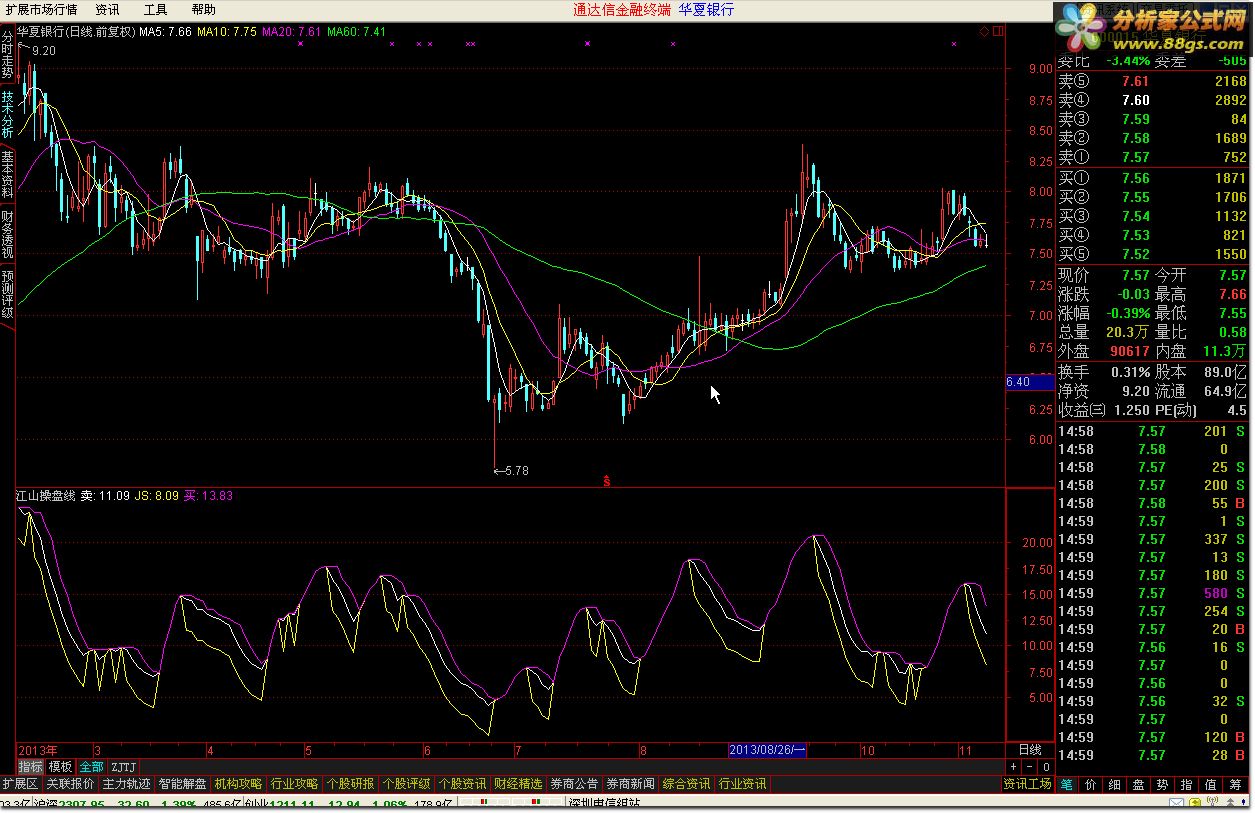Click the MA5: 7.66 label
This screenshot has width=1255, height=813.
[x=165, y=32]
